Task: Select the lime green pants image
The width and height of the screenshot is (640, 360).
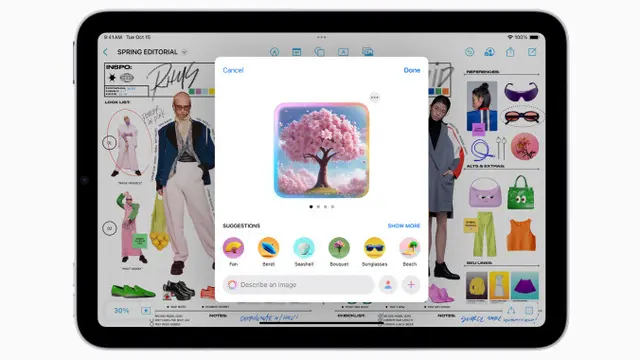Action: [x=485, y=234]
